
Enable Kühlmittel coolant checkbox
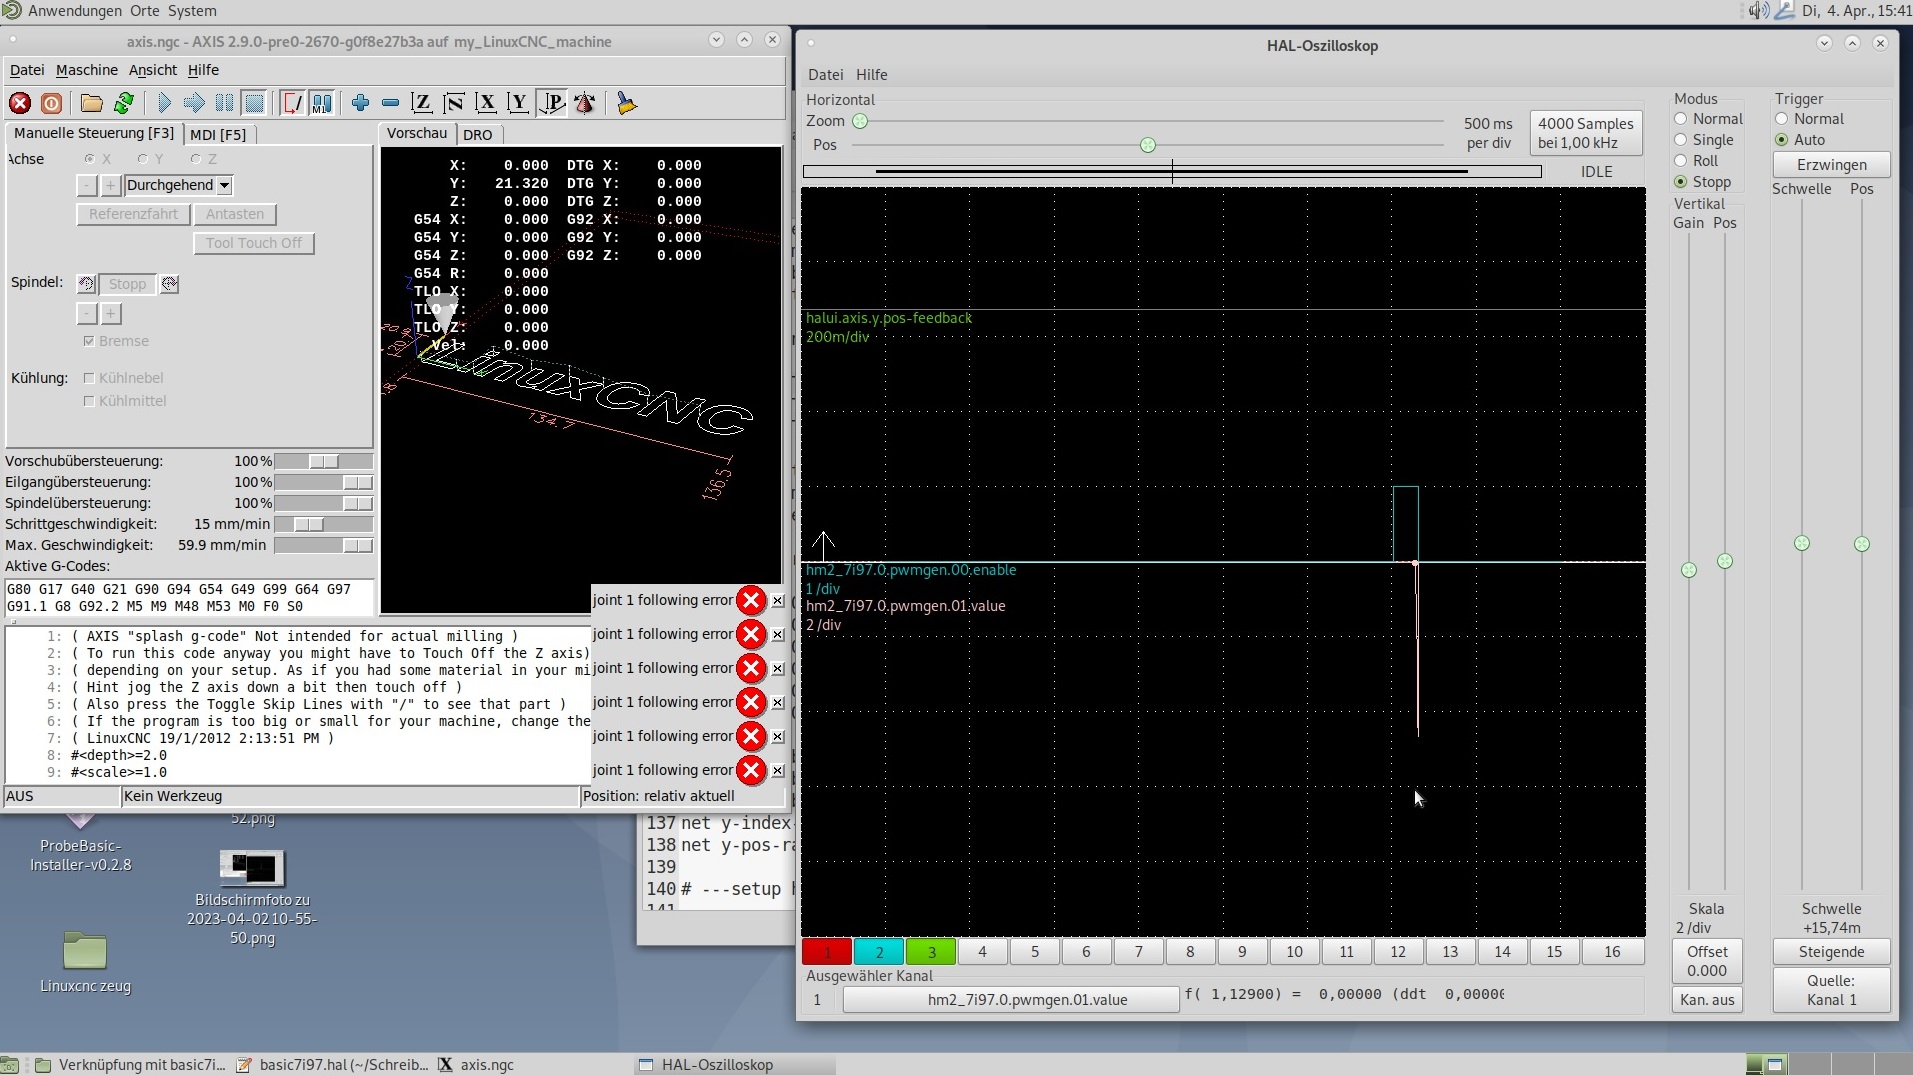[x=89, y=401]
